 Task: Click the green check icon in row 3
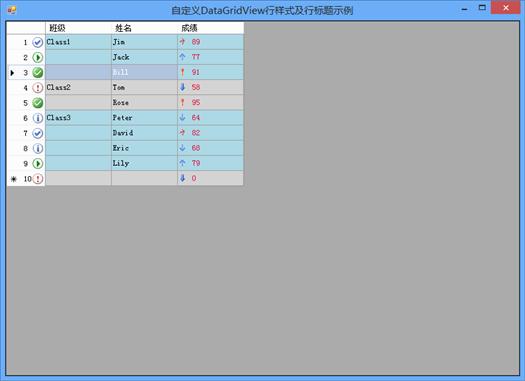tap(38, 73)
